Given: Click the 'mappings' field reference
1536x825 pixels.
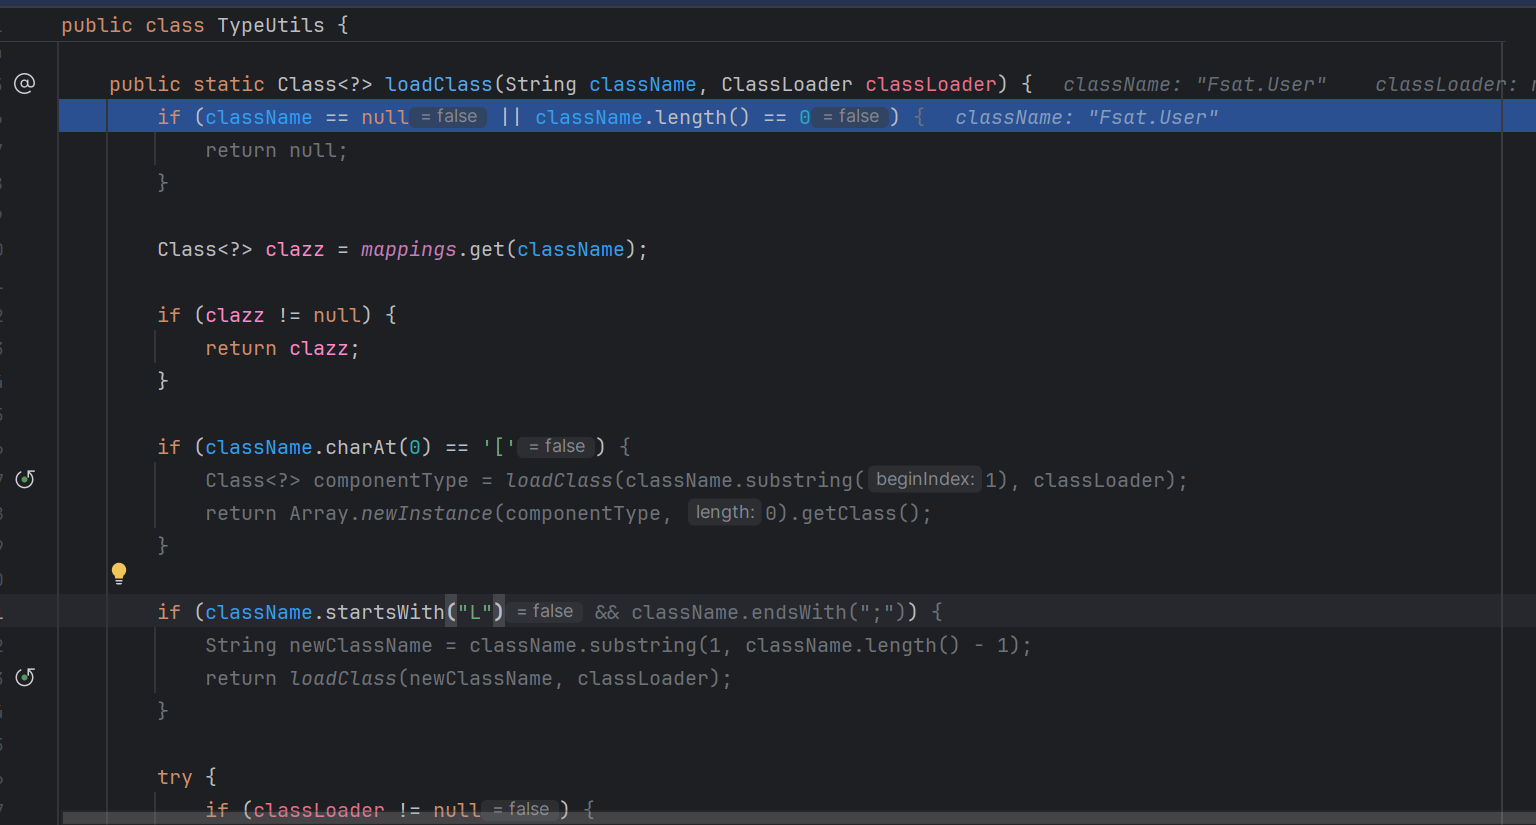Looking at the screenshot, I should 408,249.
